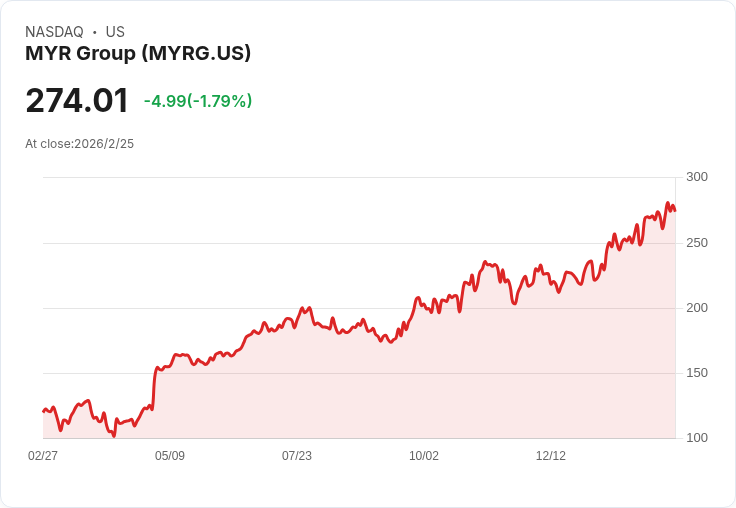This screenshot has width=736, height=508.
Task: Select the 100 price level label
Action: 697,438
